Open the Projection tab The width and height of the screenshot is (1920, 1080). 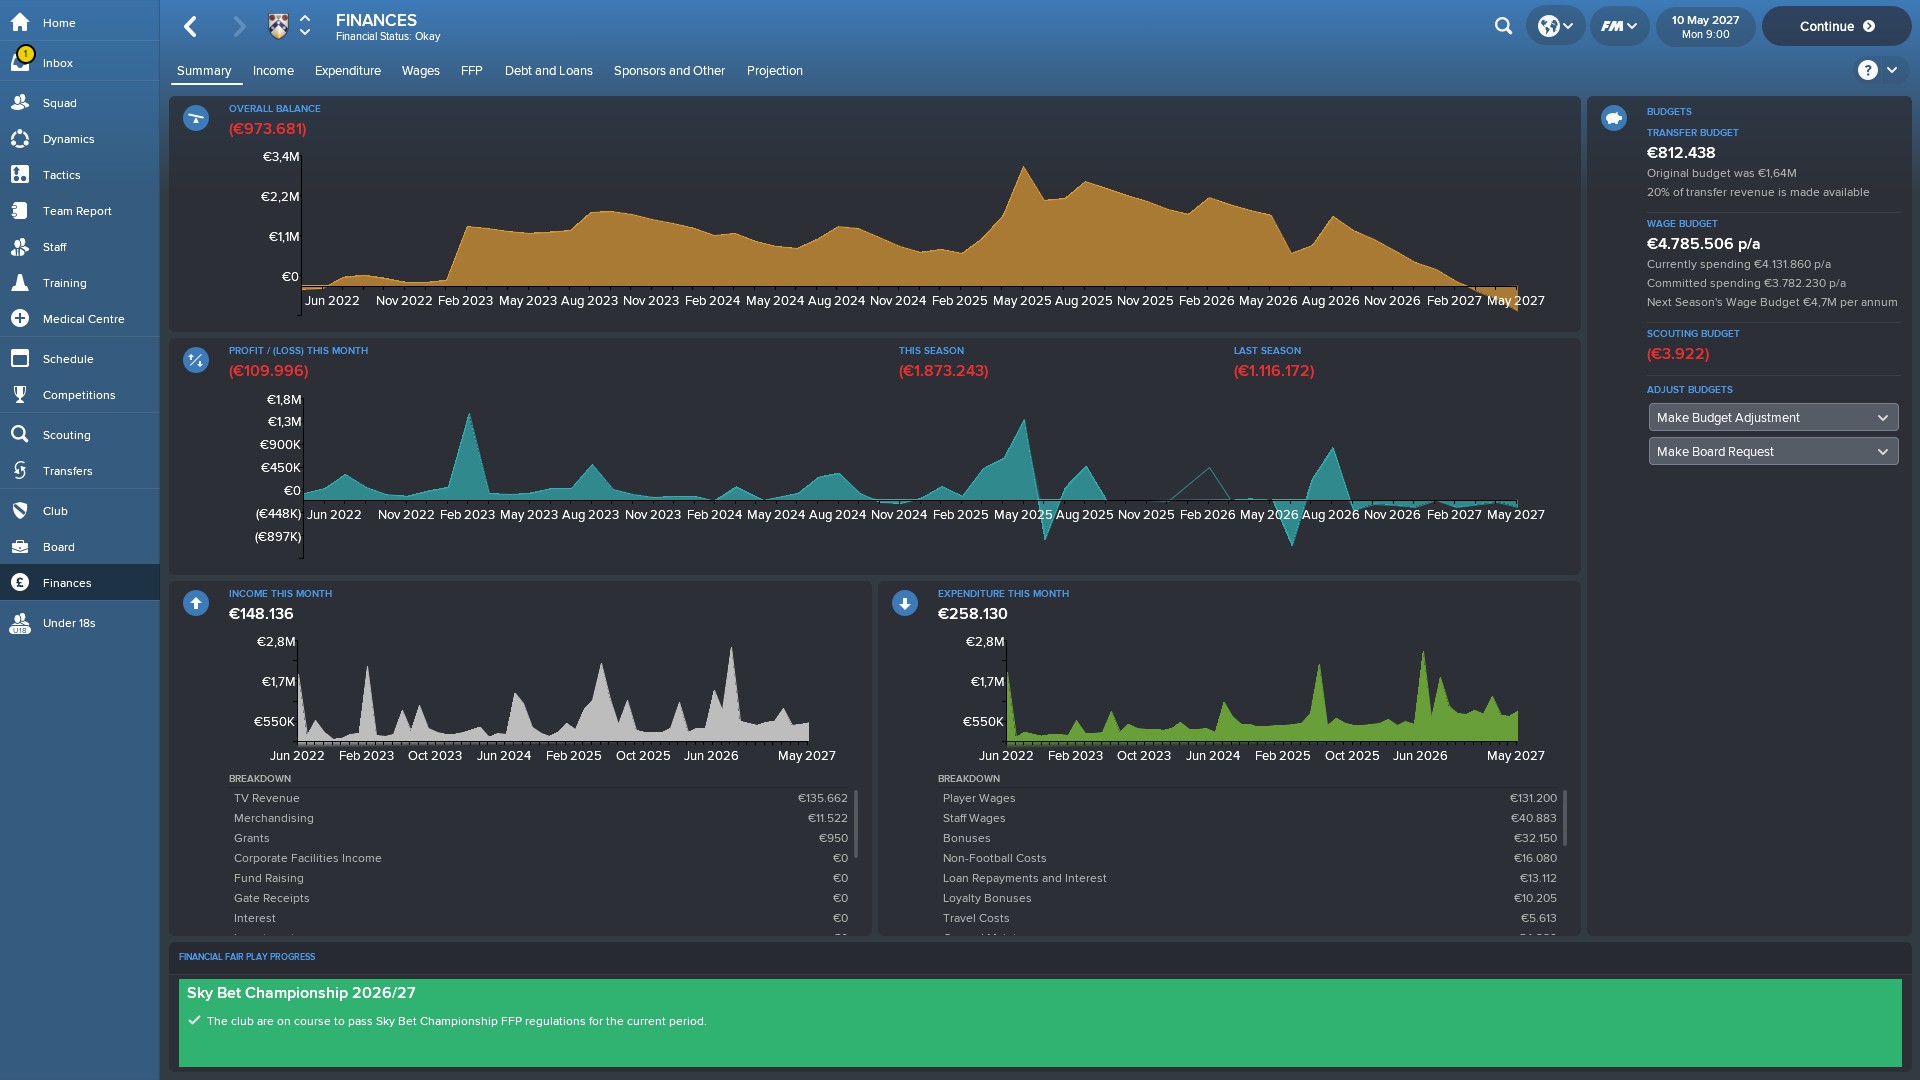point(774,71)
